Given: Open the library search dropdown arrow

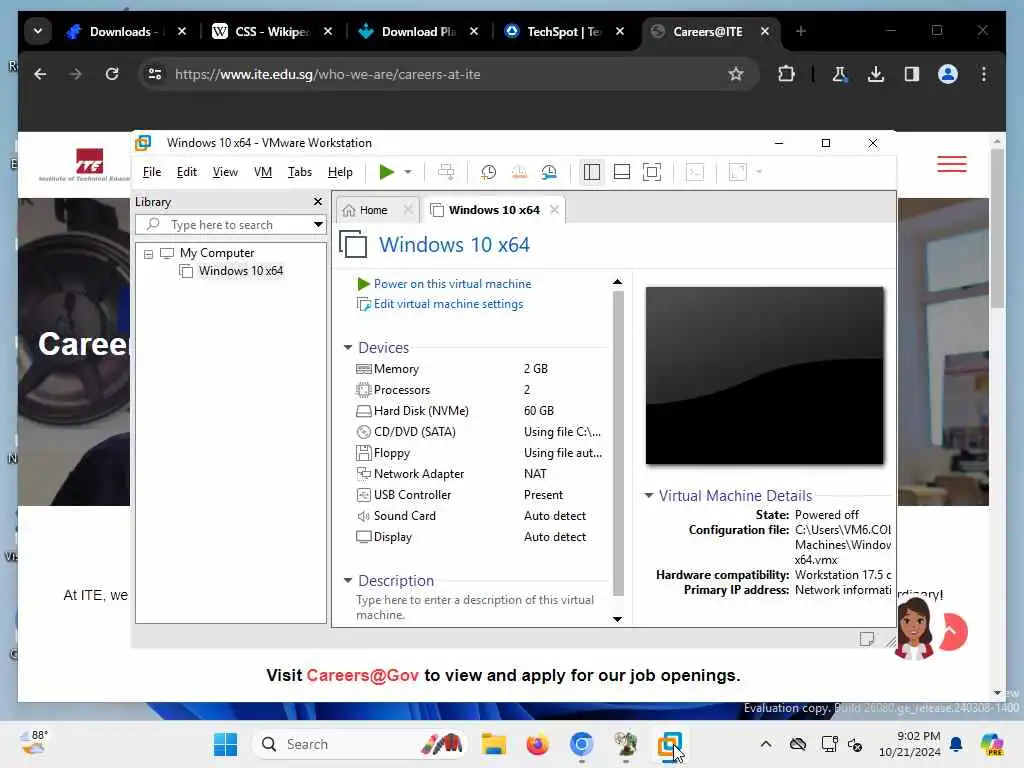Looking at the screenshot, I should point(318,225).
